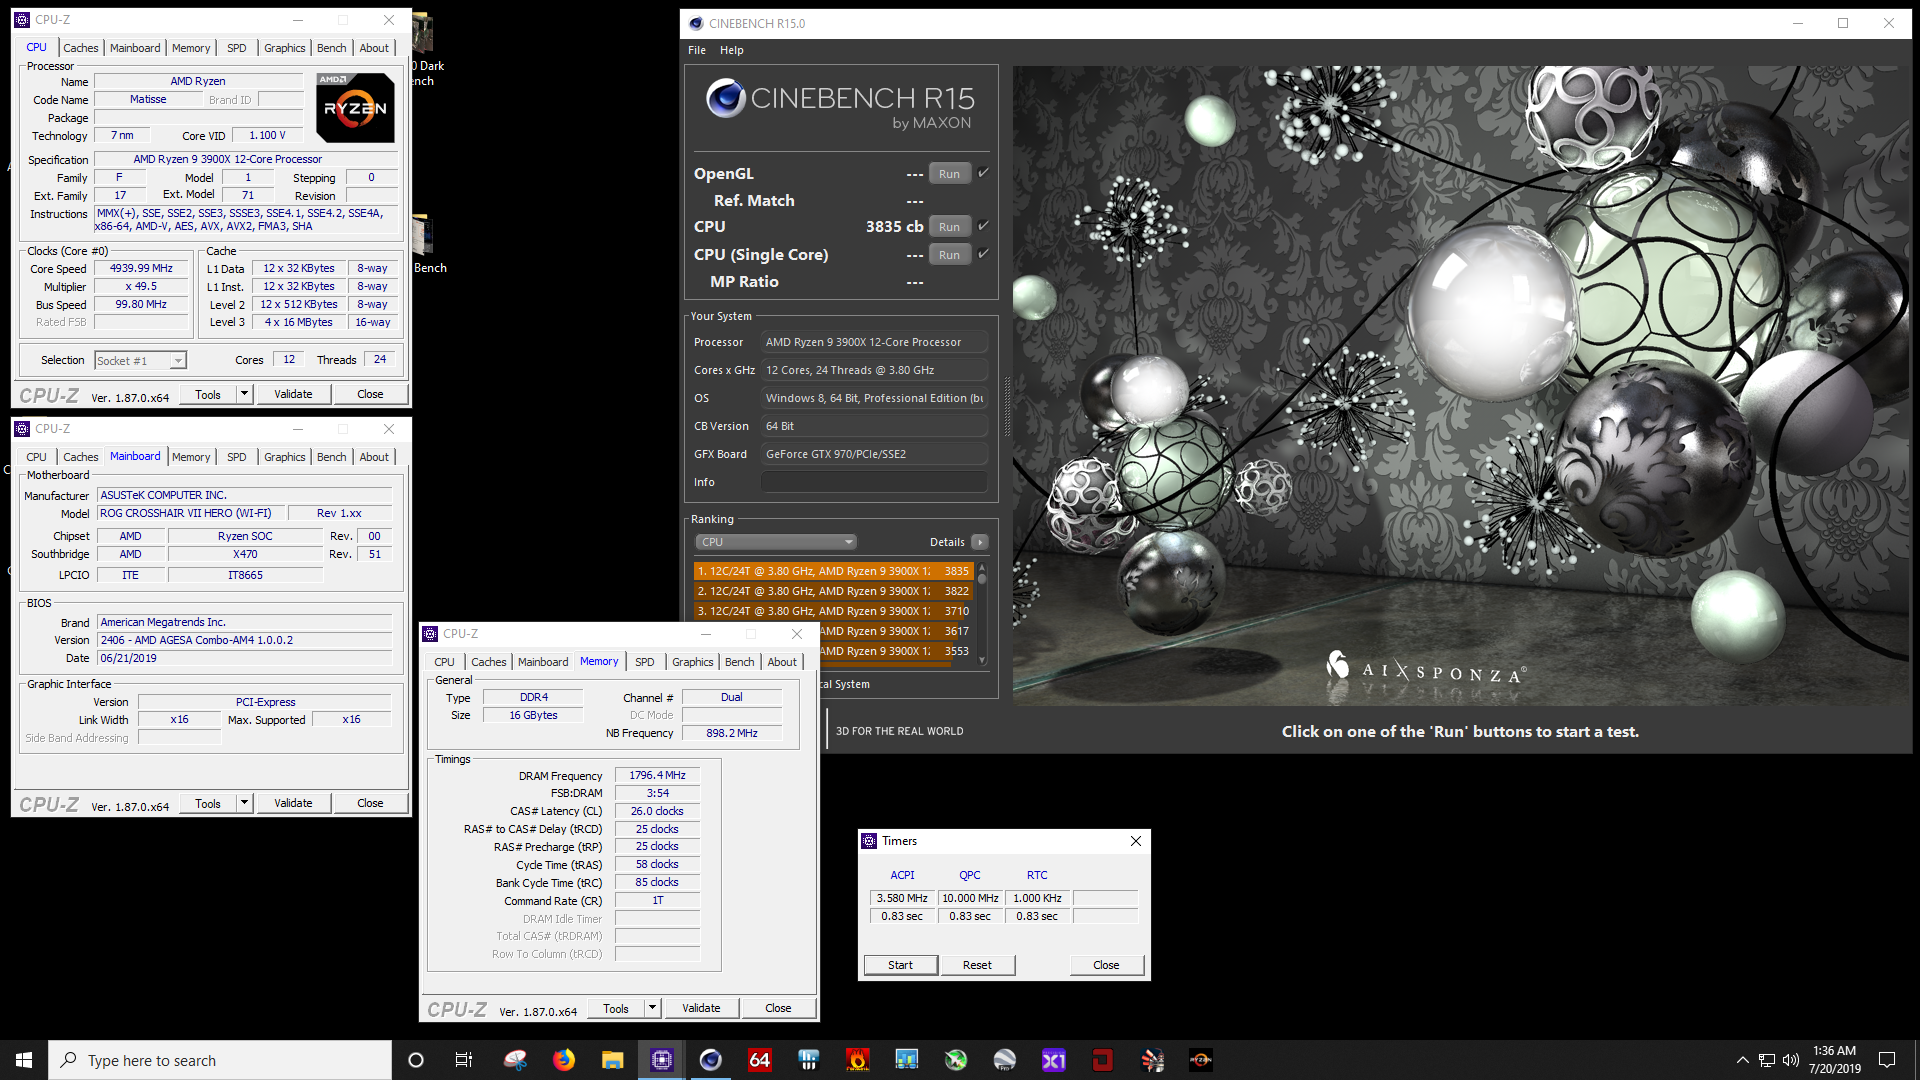The height and width of the screenshot is (1080, 1920).
Task: Switch to SPD tab in Memory window
Action: click(x=644, y=662)
